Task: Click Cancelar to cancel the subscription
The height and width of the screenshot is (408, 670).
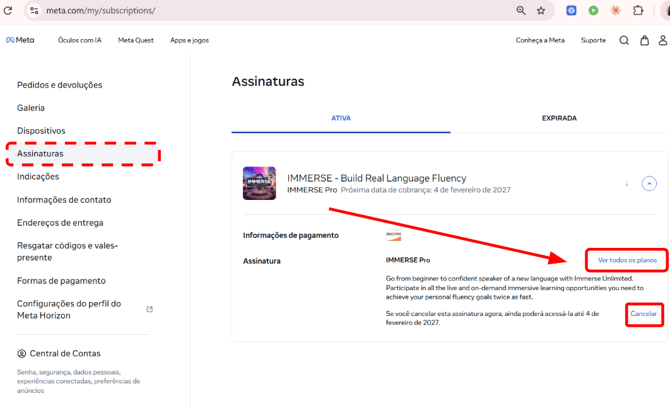Action: [x=644, y=314]
